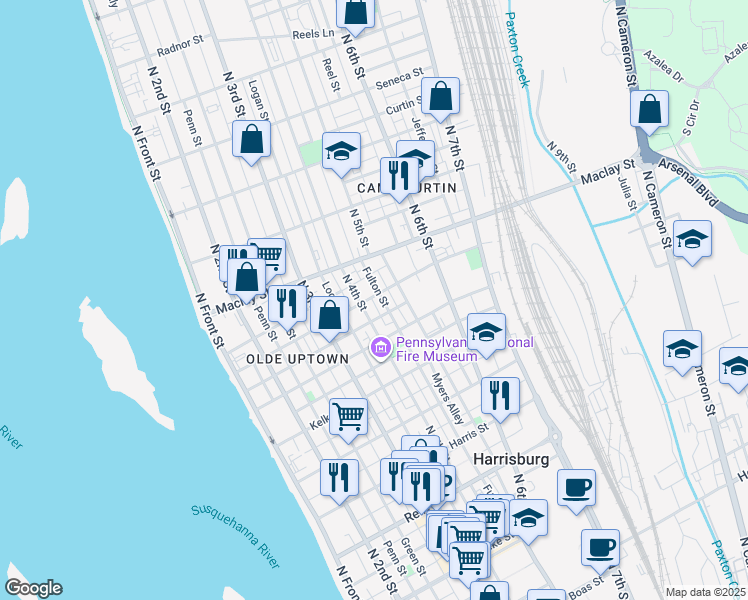
Task: Open the coffee cup marker east of Harrisburg label
Action: (576, 490)
